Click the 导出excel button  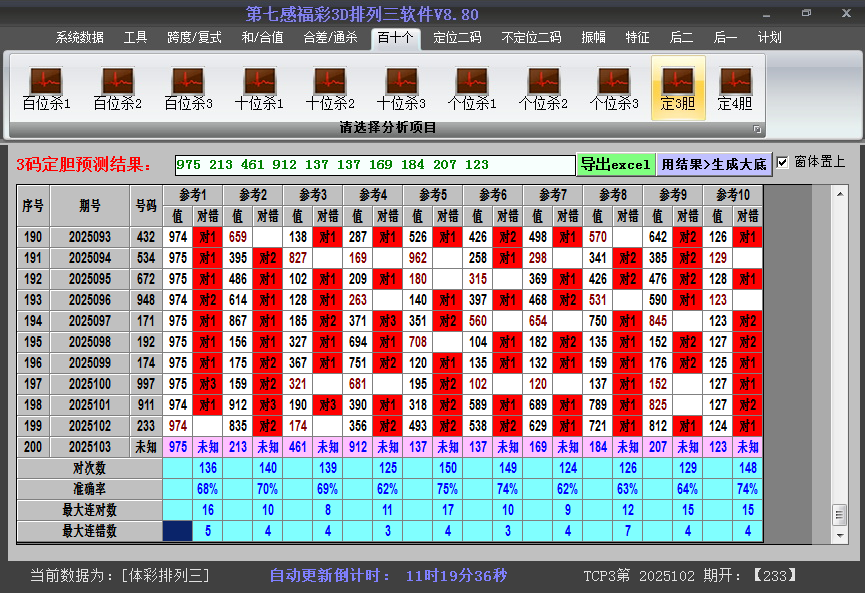click(616, 164)
